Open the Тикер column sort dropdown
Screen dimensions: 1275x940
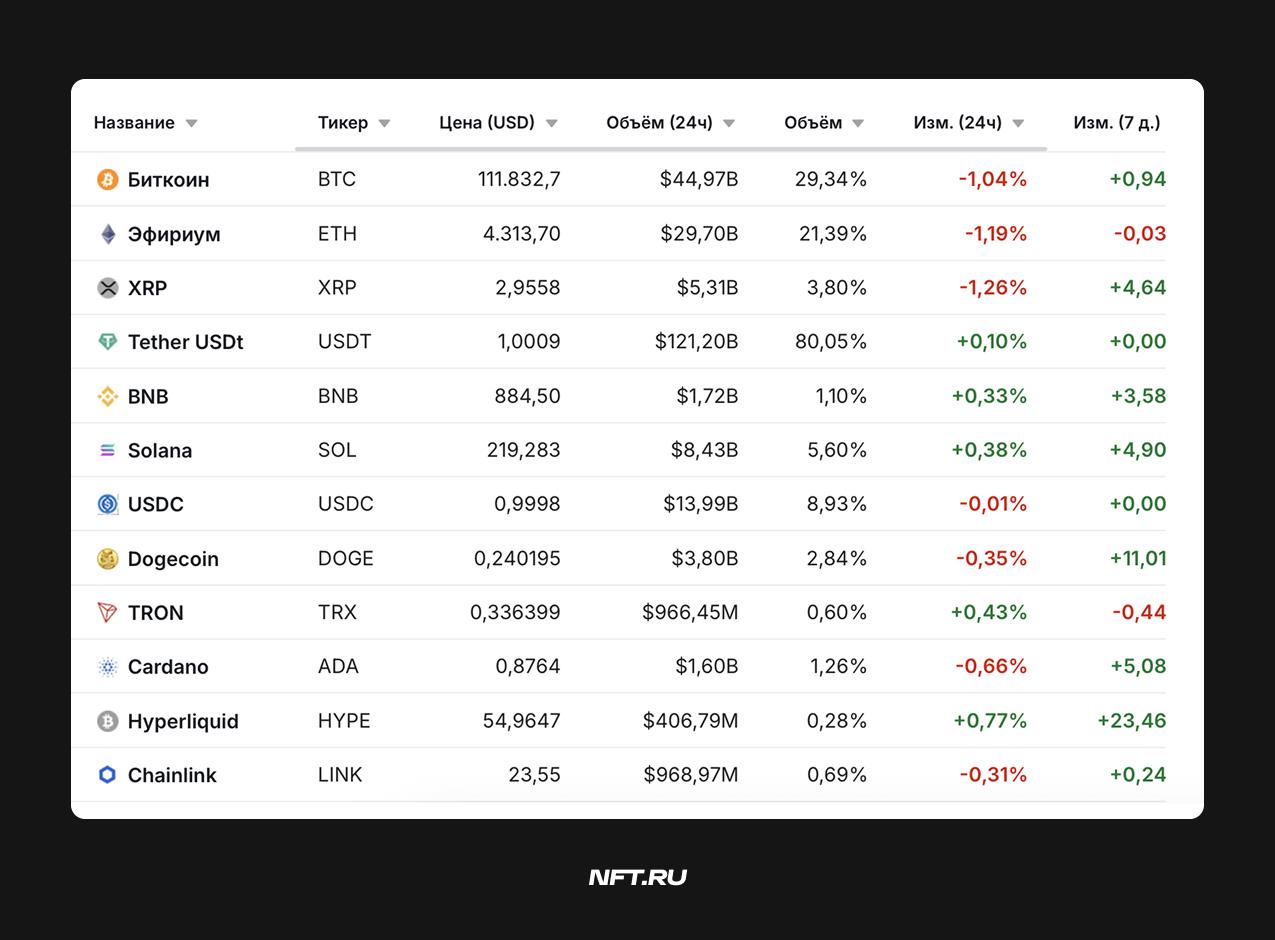pos(384,124)
